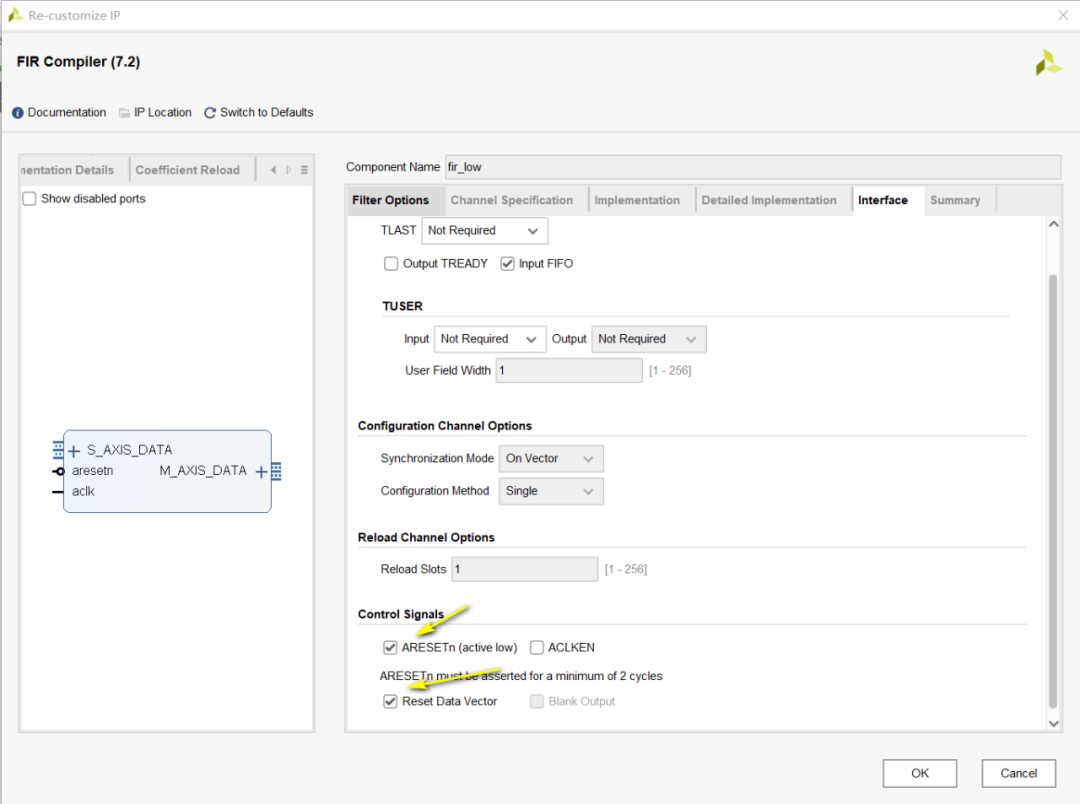The image size is (1080, 804).
Task: Open the TLAST dropdown
Action: pyautogui.click(x=484, y=231)
